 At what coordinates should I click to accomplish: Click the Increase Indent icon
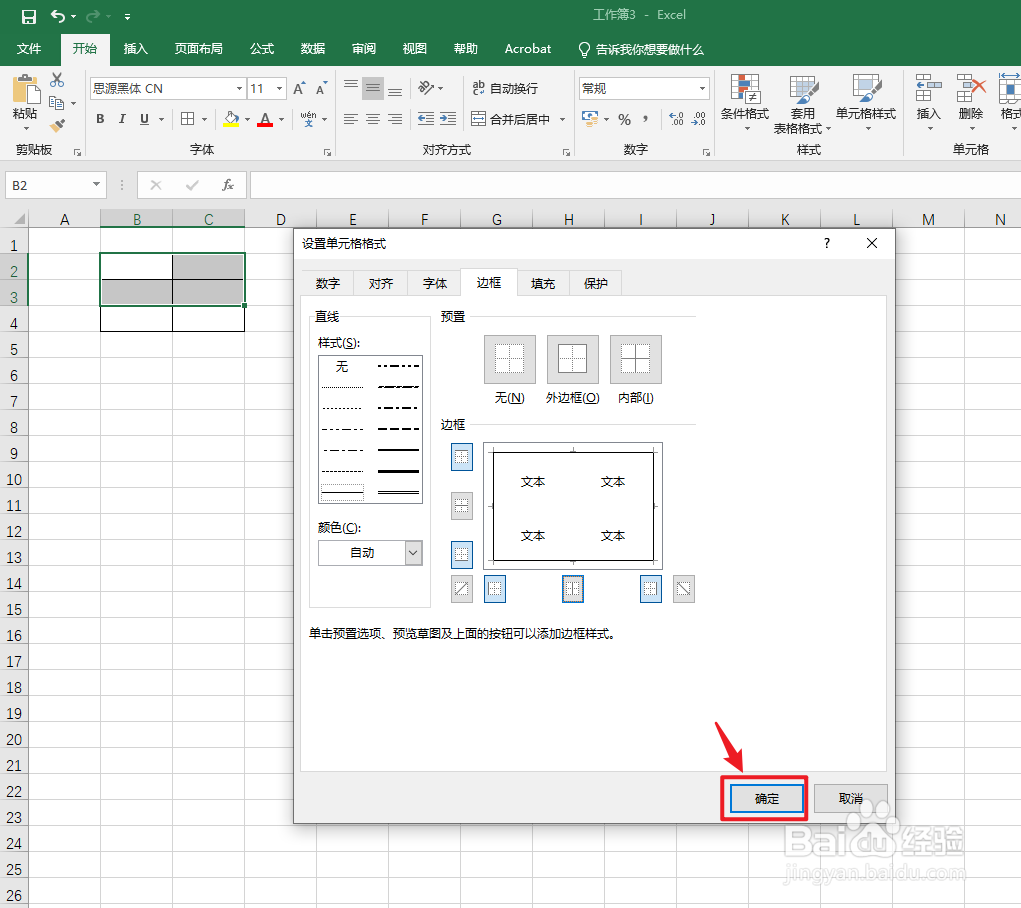[448, 119]
